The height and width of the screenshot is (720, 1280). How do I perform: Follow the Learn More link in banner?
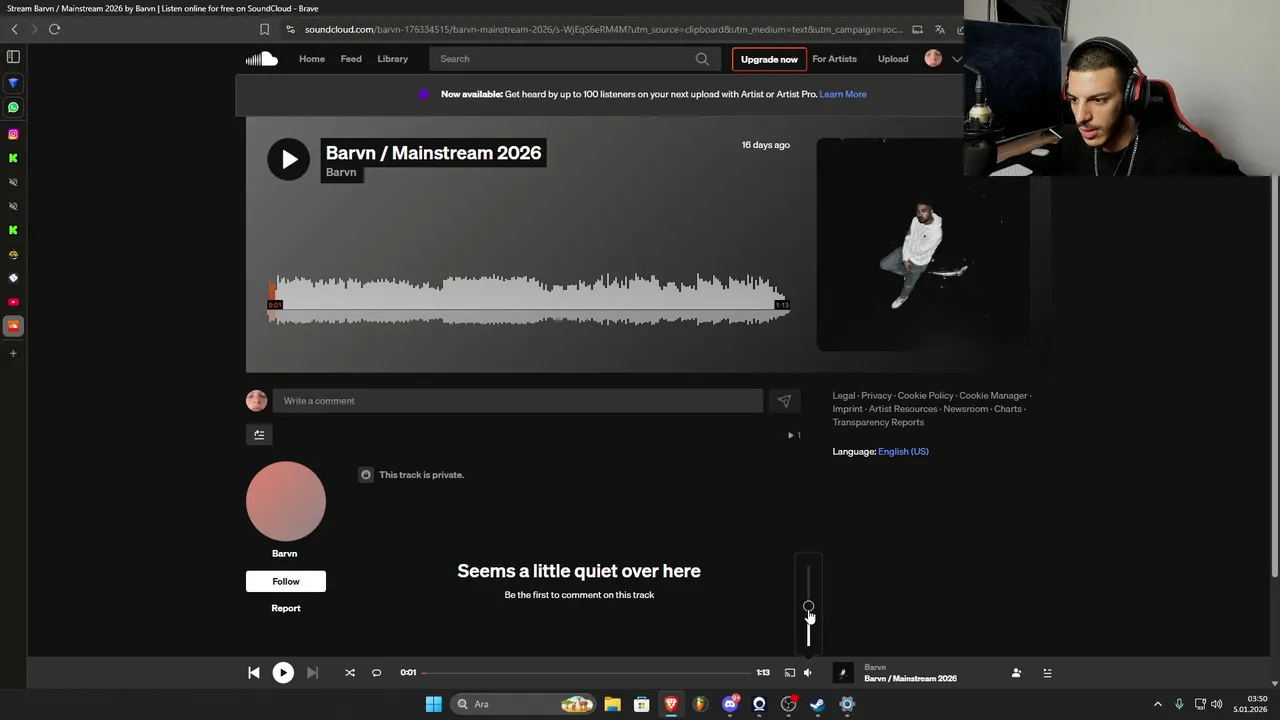coord(843,94)
